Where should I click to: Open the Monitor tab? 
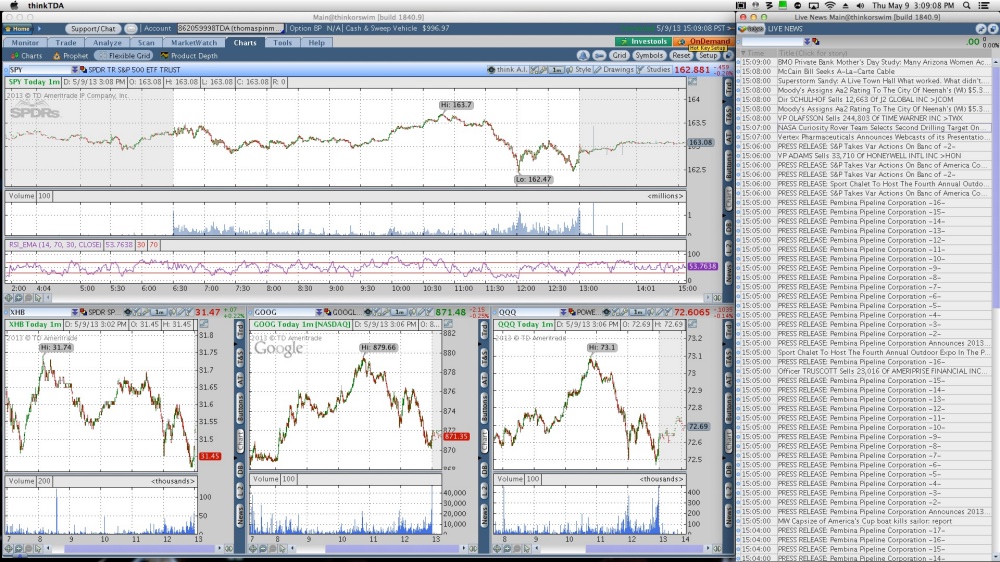(25, 43)
